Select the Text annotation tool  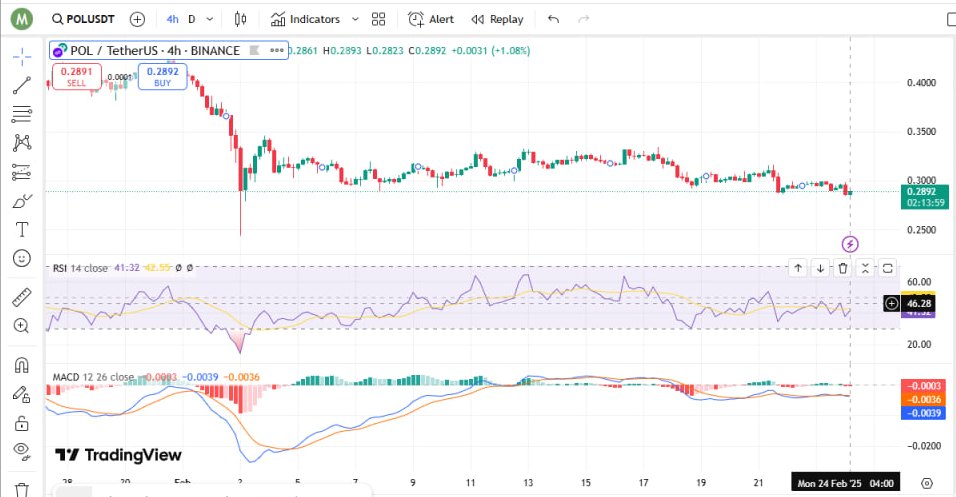[22, 229]
